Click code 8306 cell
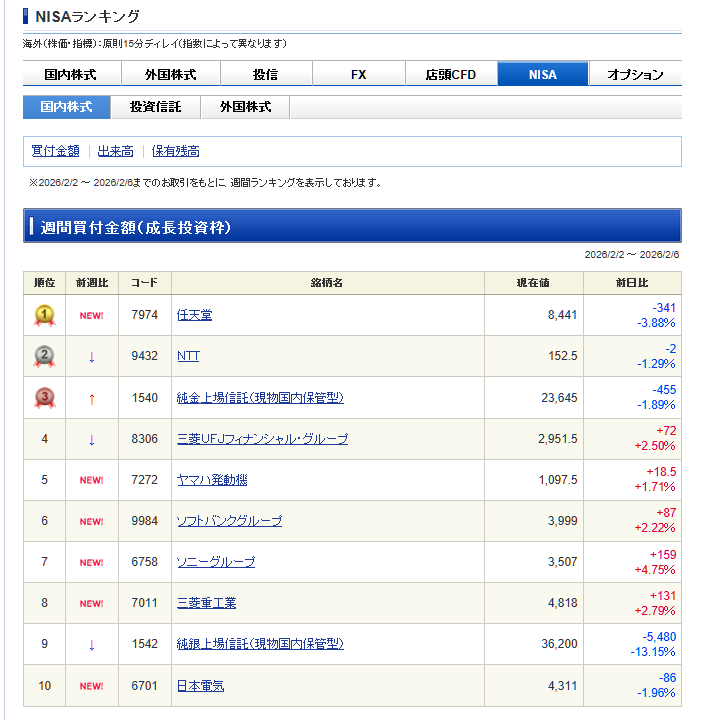 click(x=145, y=439)
